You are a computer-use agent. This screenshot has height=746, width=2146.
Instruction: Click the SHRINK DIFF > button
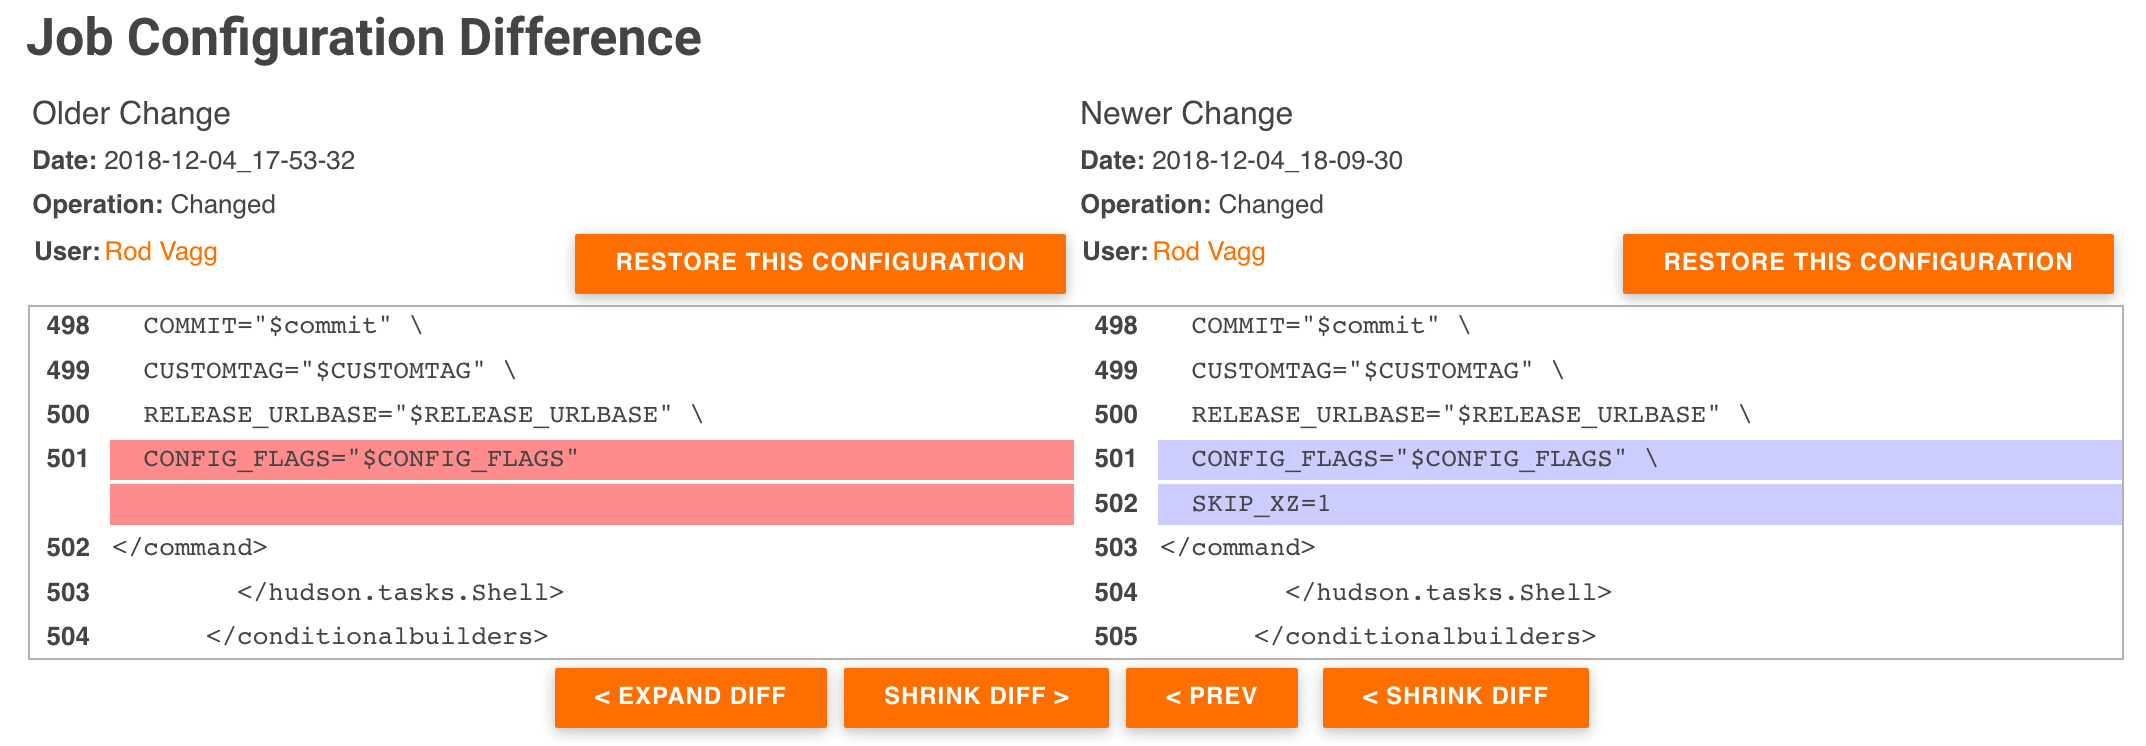(976, 697)
